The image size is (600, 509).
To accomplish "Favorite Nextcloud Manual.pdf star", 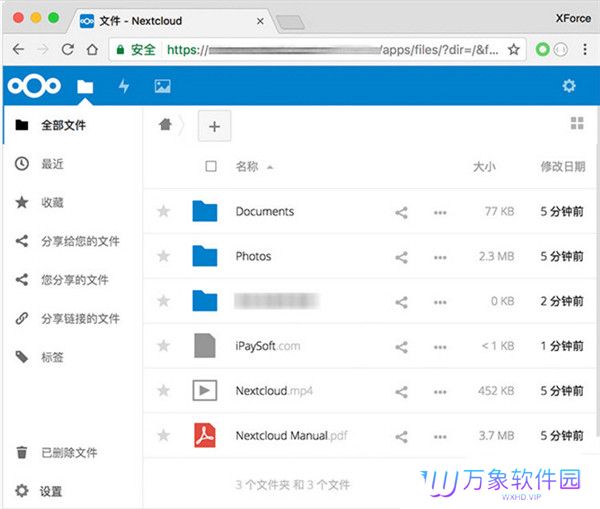I will 164,435.
